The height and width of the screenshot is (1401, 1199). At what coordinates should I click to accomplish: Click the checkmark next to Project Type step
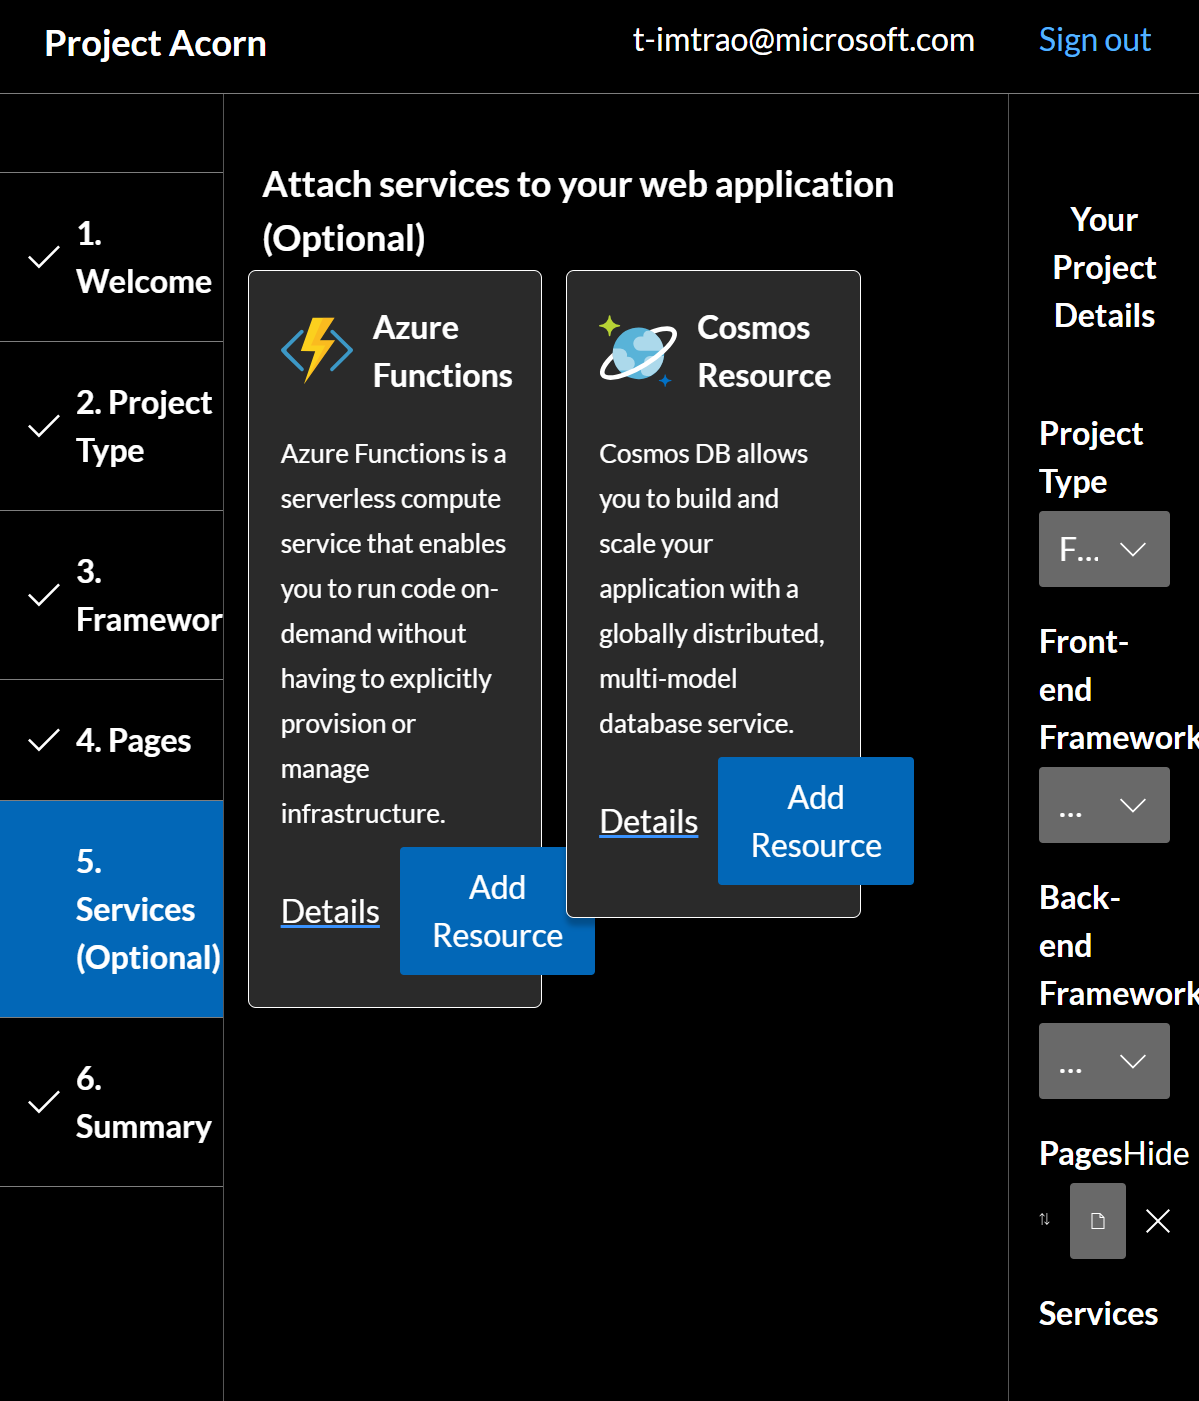pos(43,427)
